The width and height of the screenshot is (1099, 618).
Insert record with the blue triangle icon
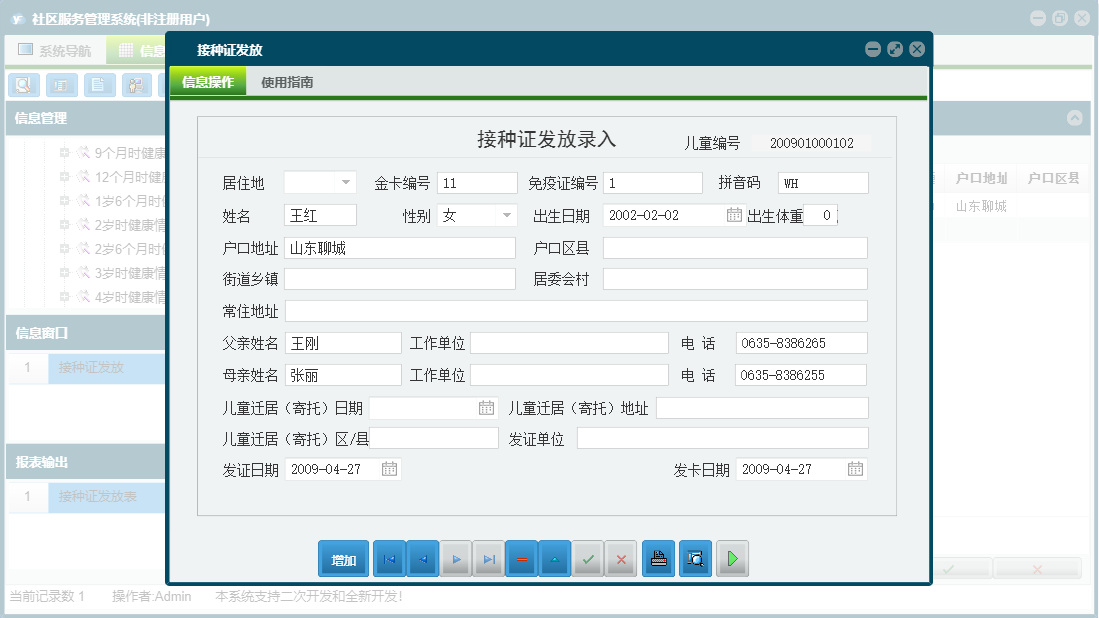[x=554, y=558]
